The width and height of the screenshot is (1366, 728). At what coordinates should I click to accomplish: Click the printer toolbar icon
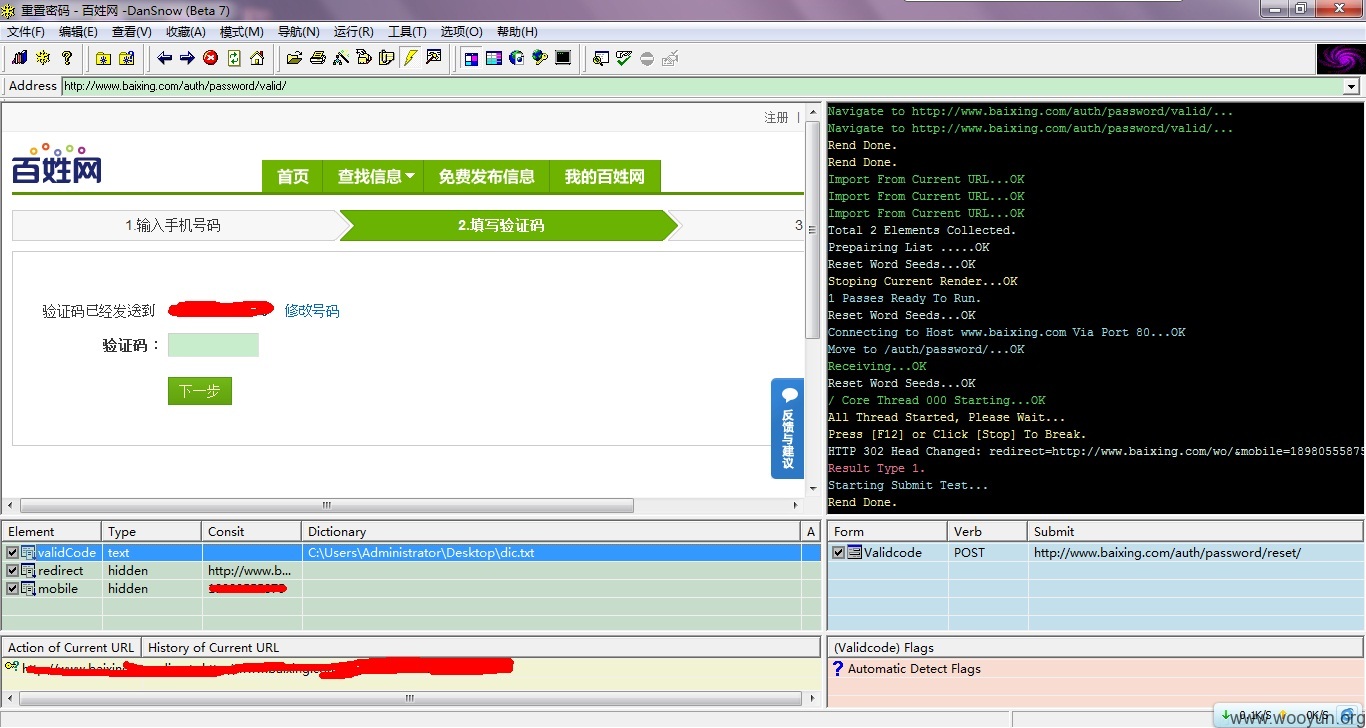point(318,58)
